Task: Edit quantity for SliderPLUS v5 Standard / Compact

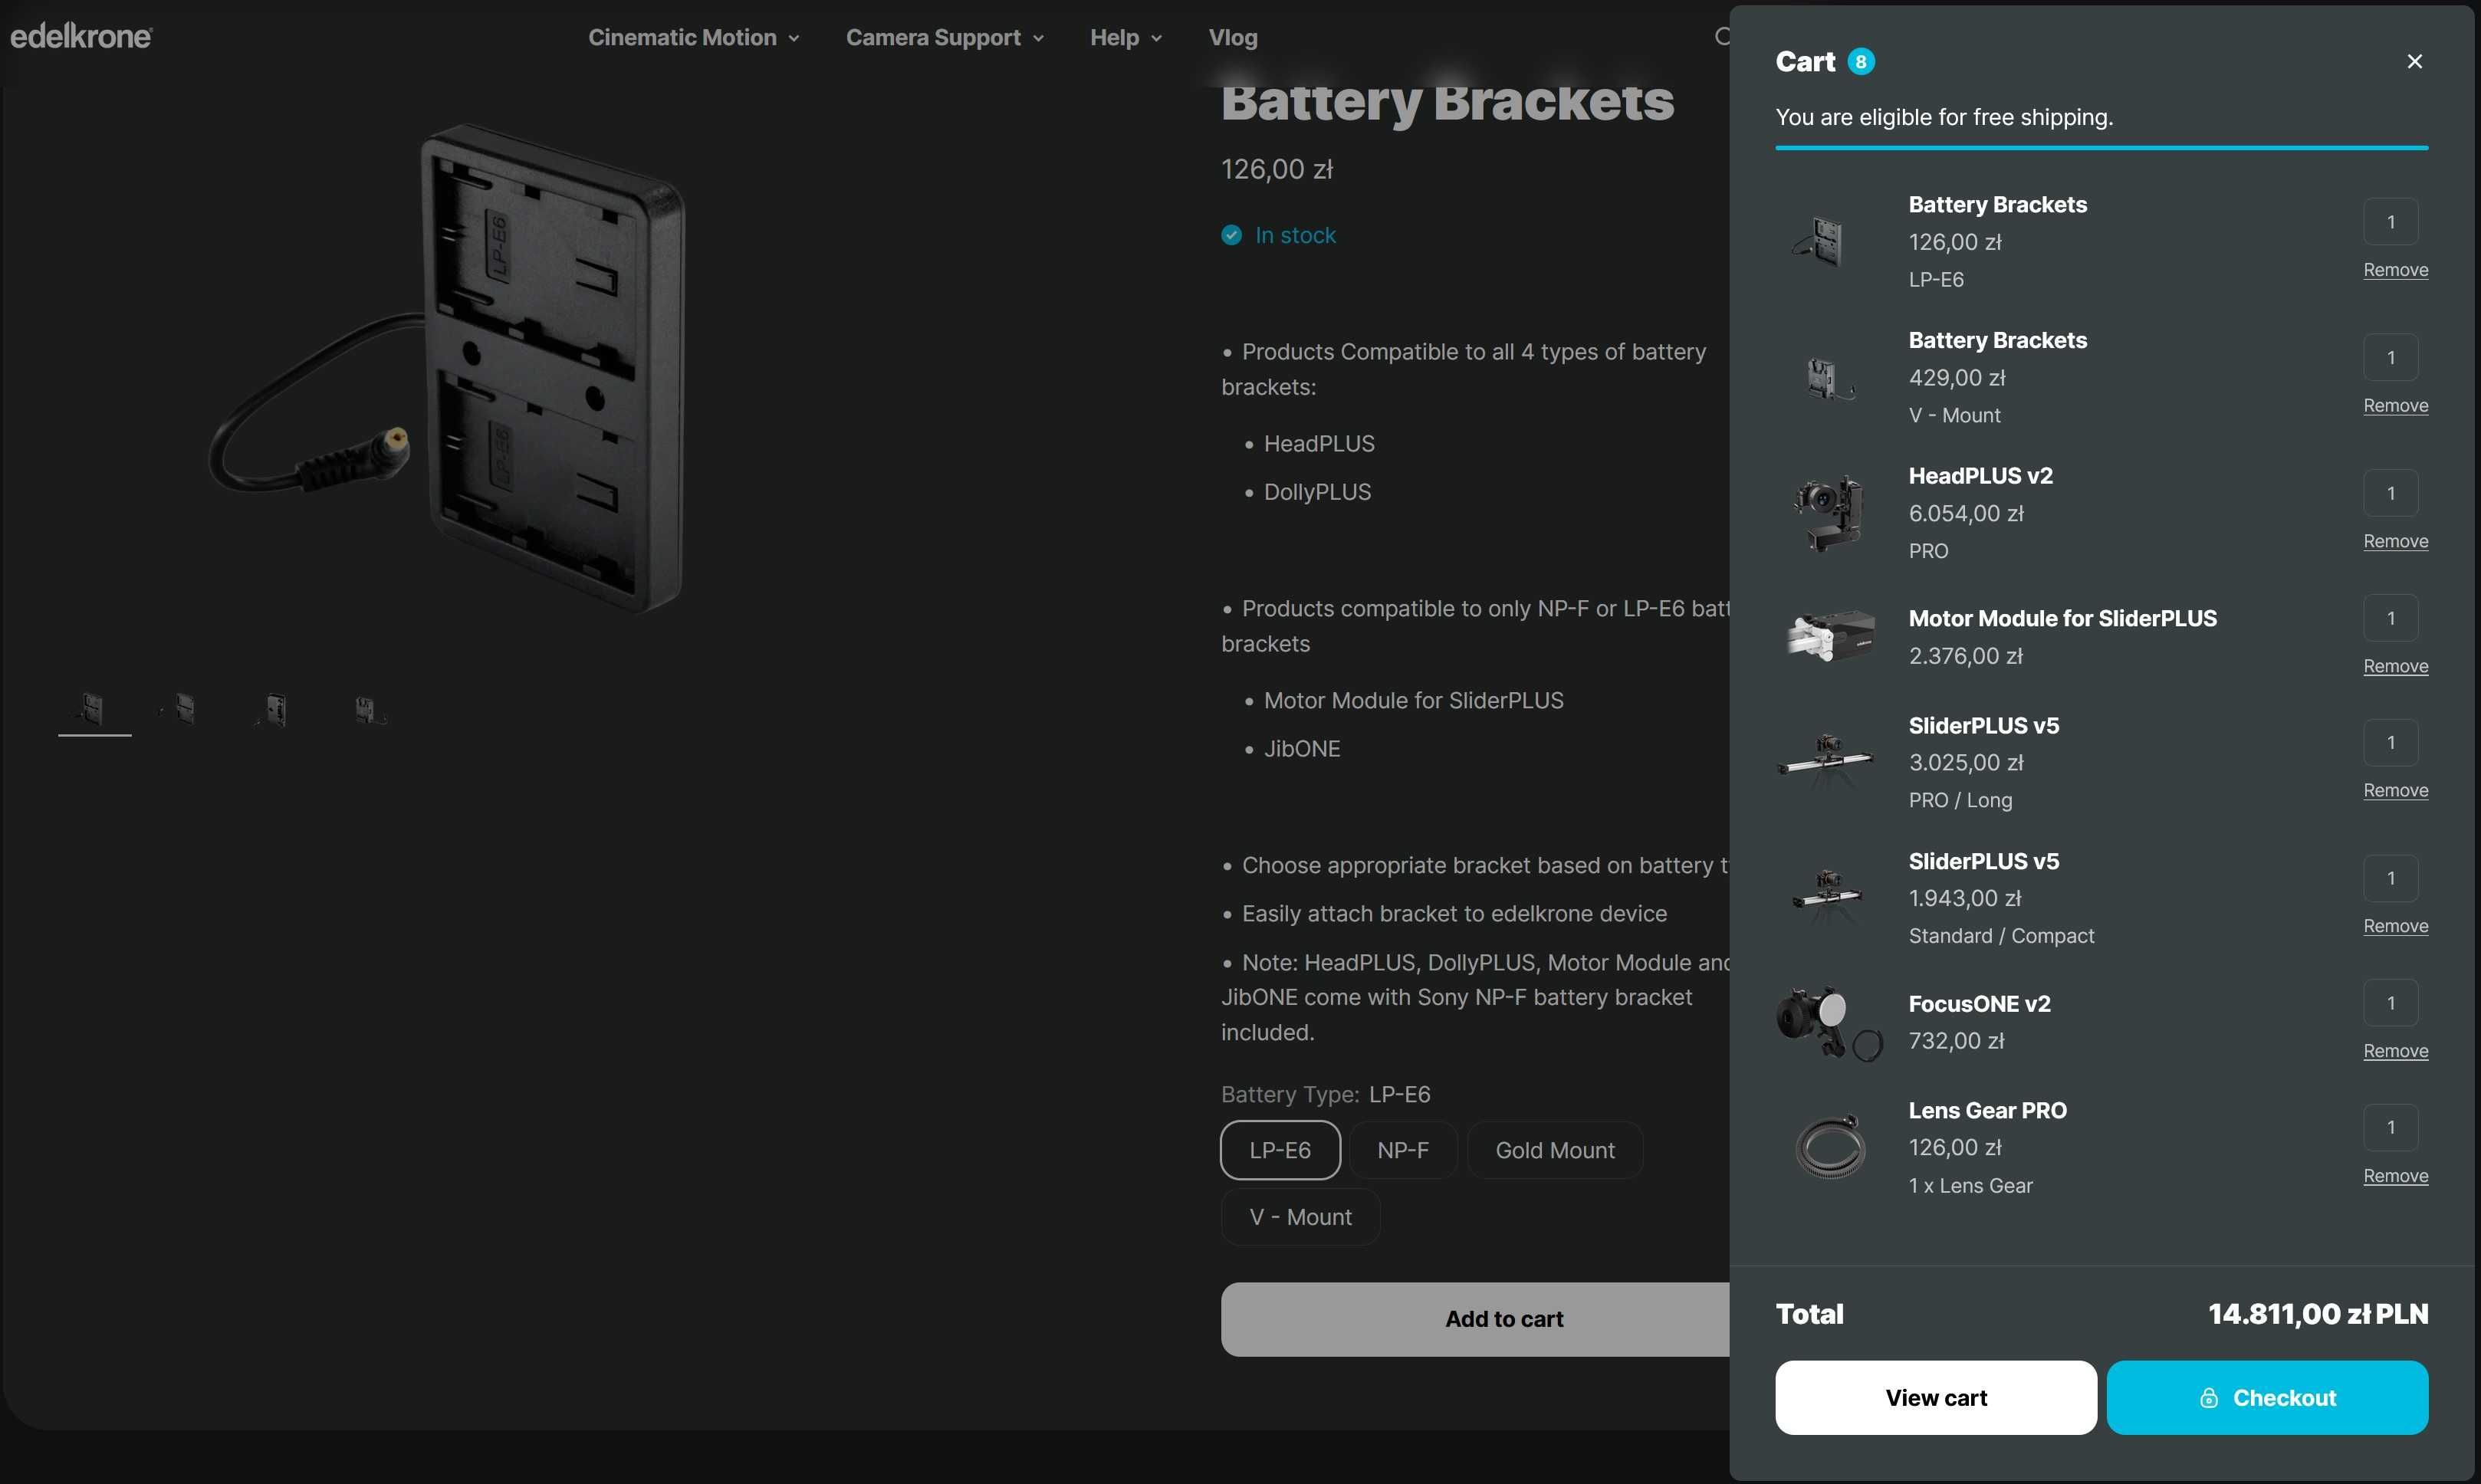Action: (2391, 878)
